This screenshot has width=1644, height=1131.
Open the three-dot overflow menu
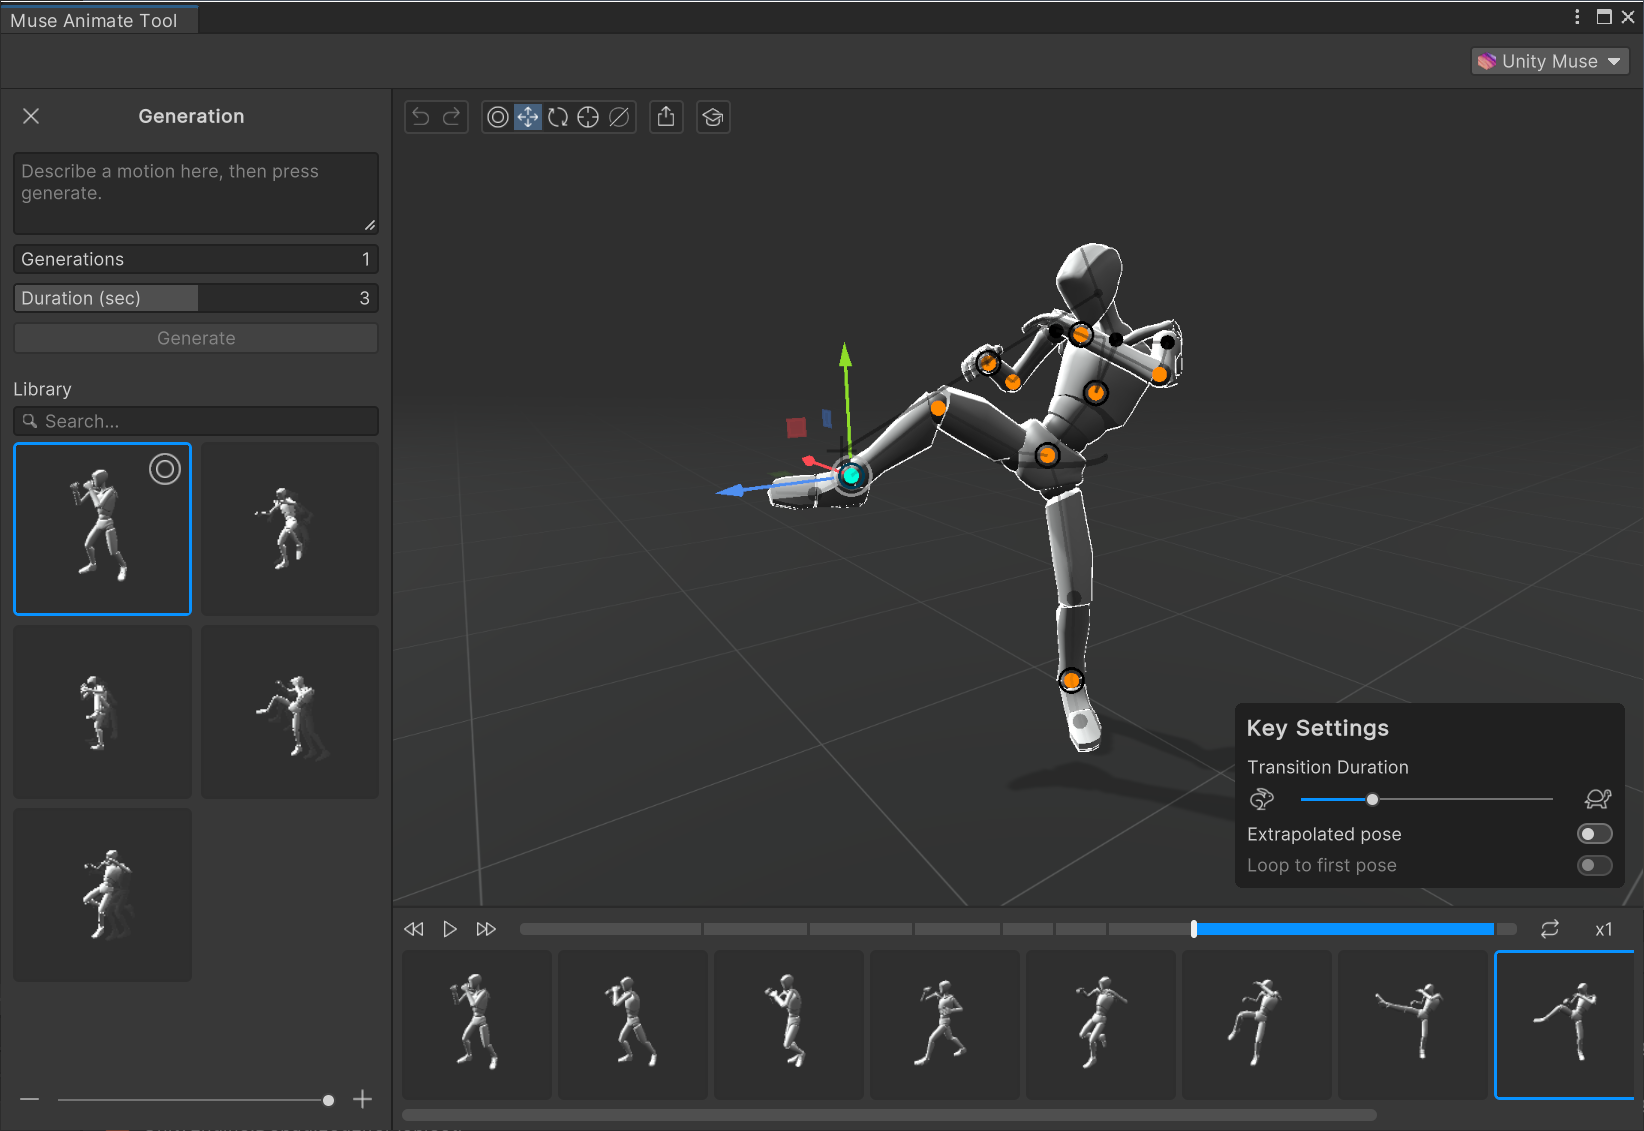[1577, 17]
